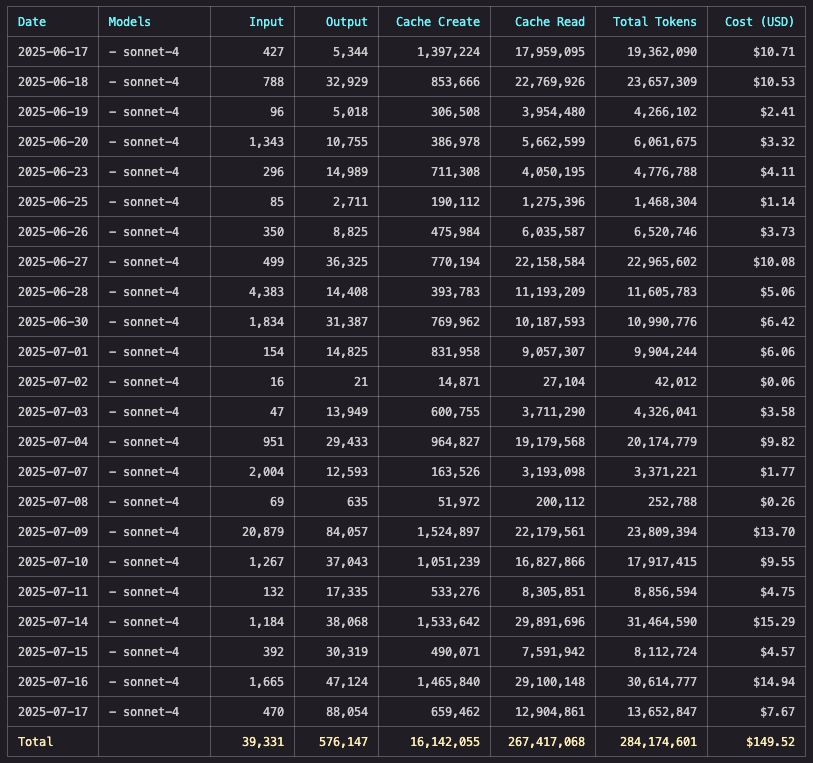Screen dimensions: 813x763
Task: Click the date 2025-07-16
Action: [x=53, y=683]
